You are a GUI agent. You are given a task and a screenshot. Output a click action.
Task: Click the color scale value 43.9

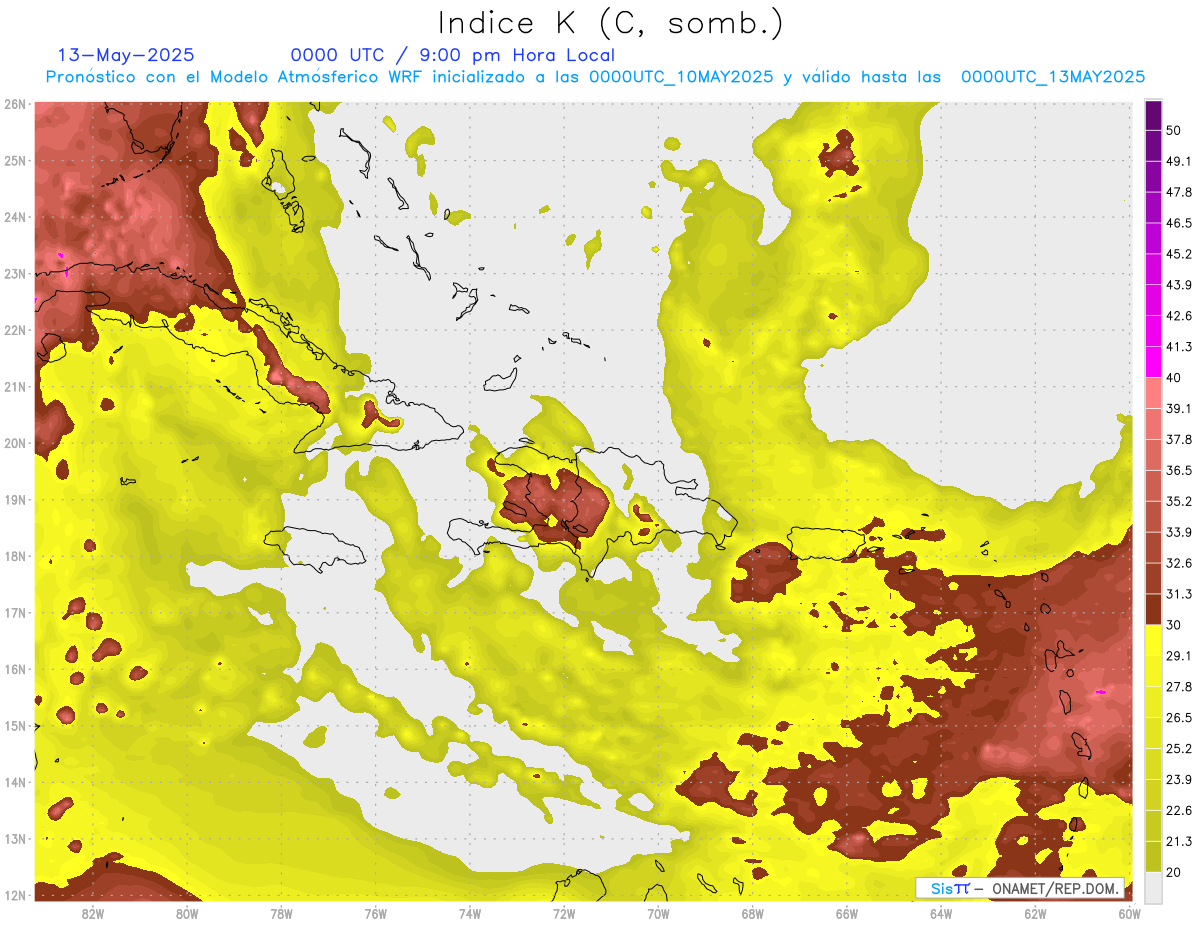(1180, 285)
